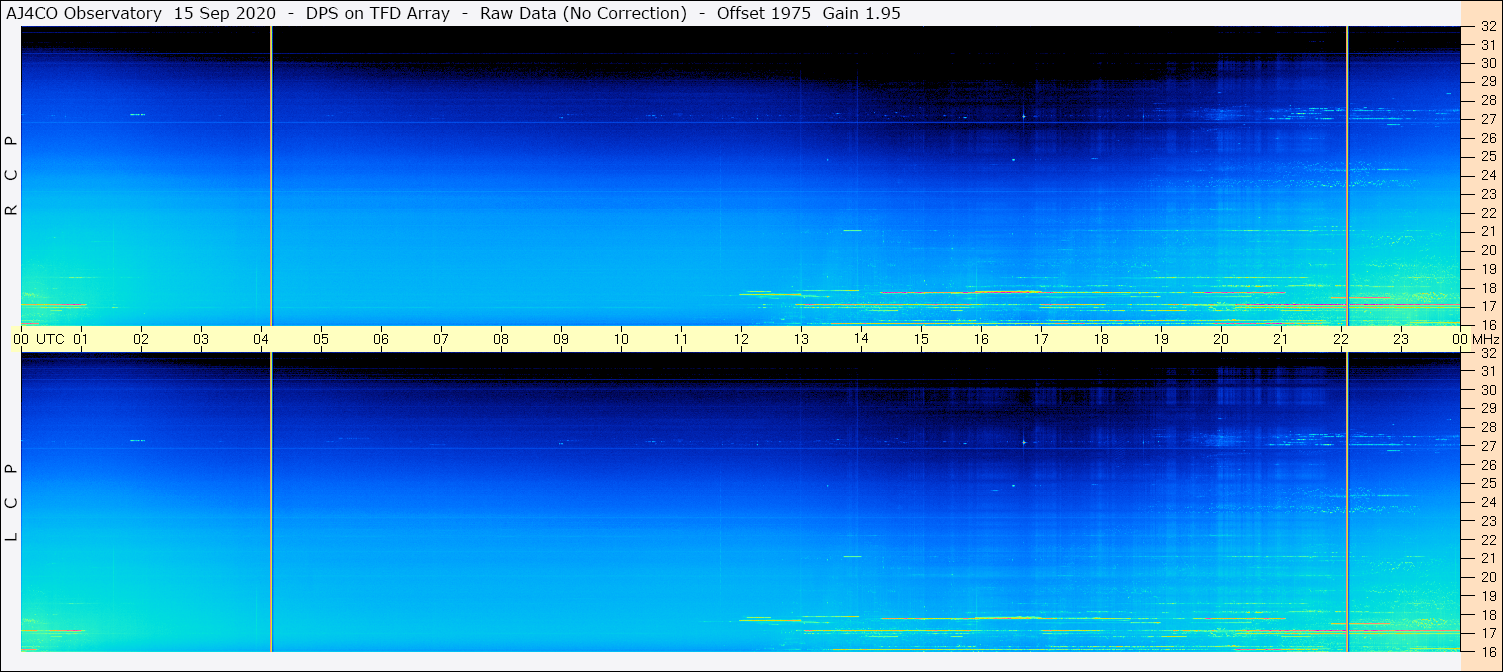The height and width of the screenshot is (672, 1503).
Task: Click hour "06" on the UTC time axis
Action: [x=381, y=339]
